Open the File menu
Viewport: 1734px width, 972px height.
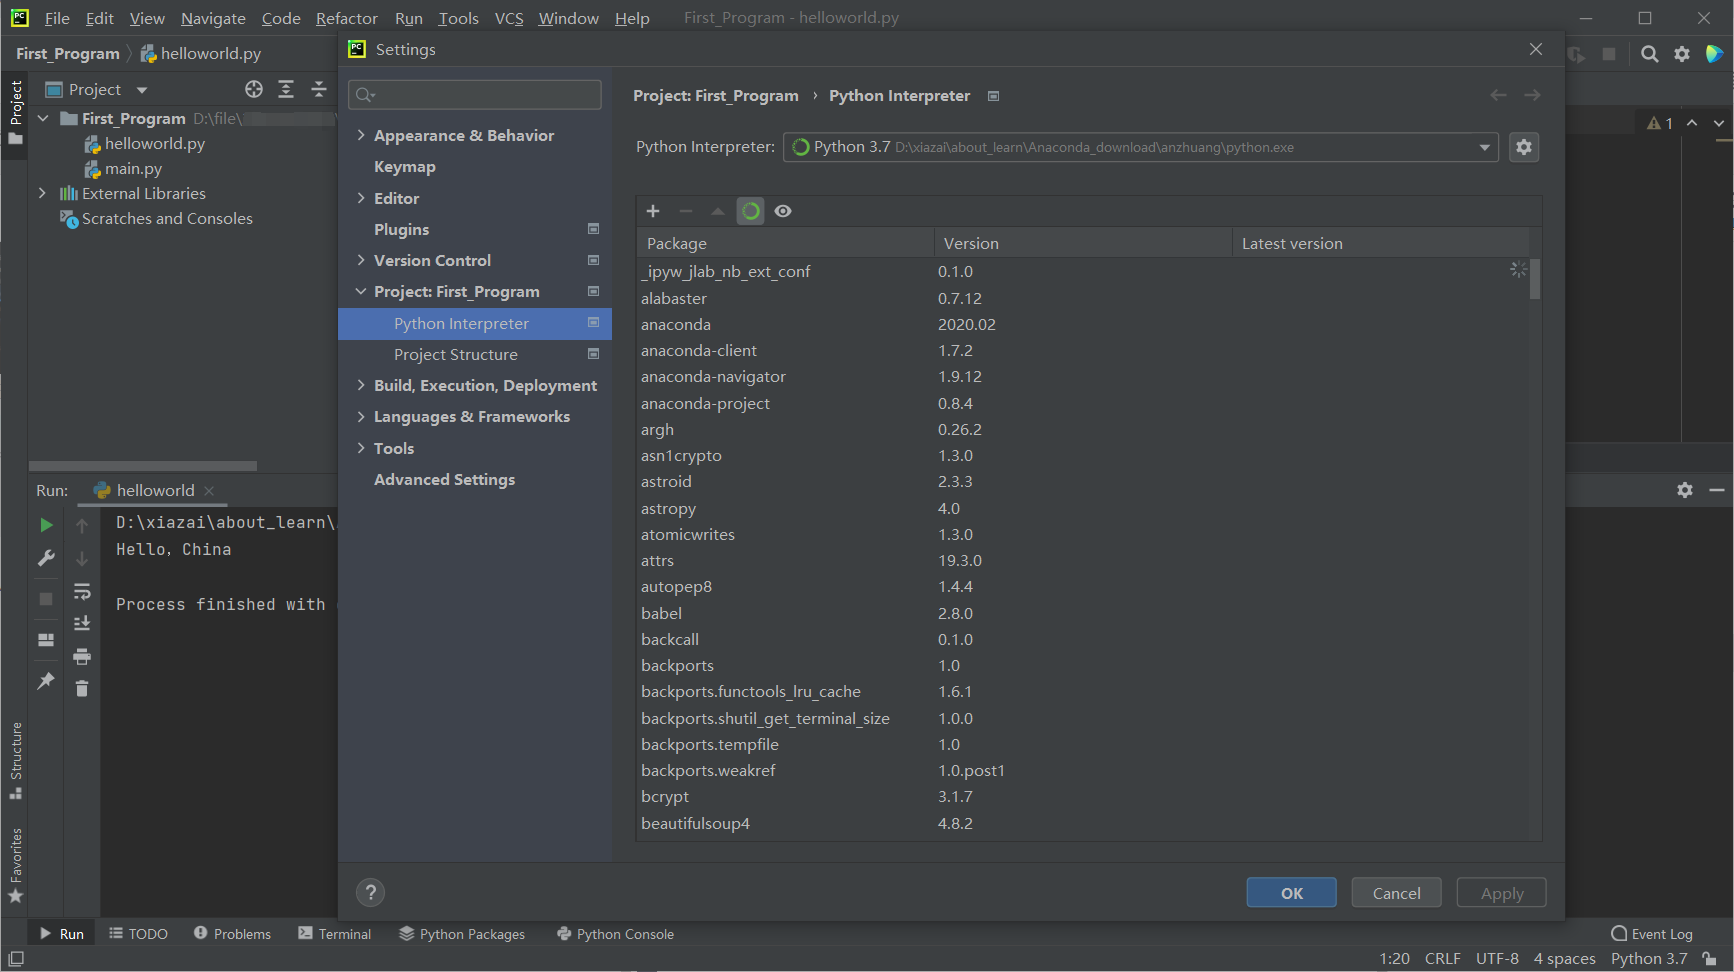[x=57, y=18]
